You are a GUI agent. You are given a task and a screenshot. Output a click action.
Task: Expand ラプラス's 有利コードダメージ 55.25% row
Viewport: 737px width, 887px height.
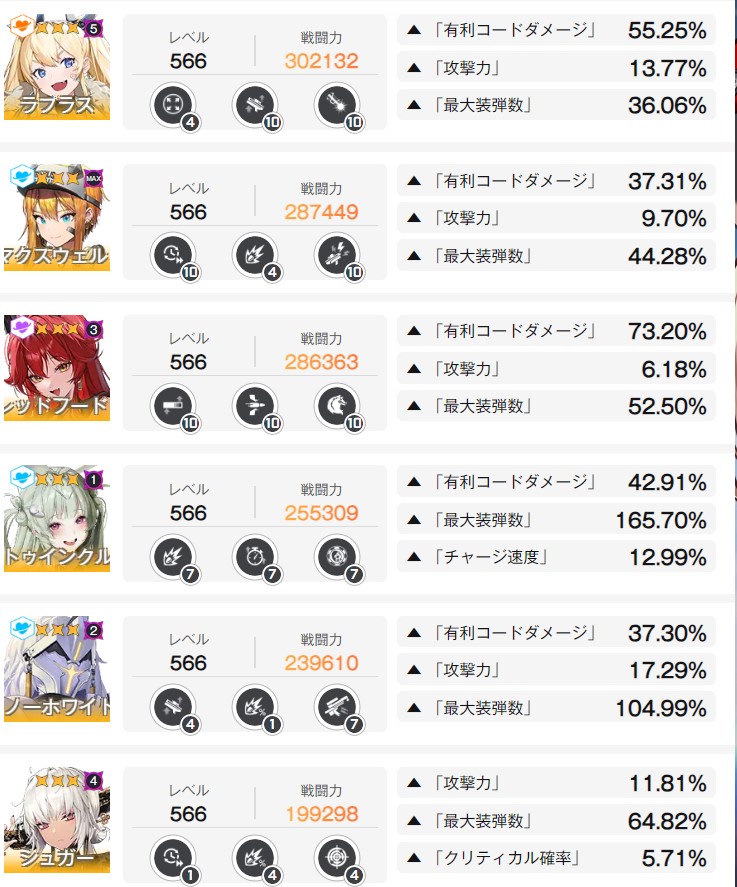557,30
